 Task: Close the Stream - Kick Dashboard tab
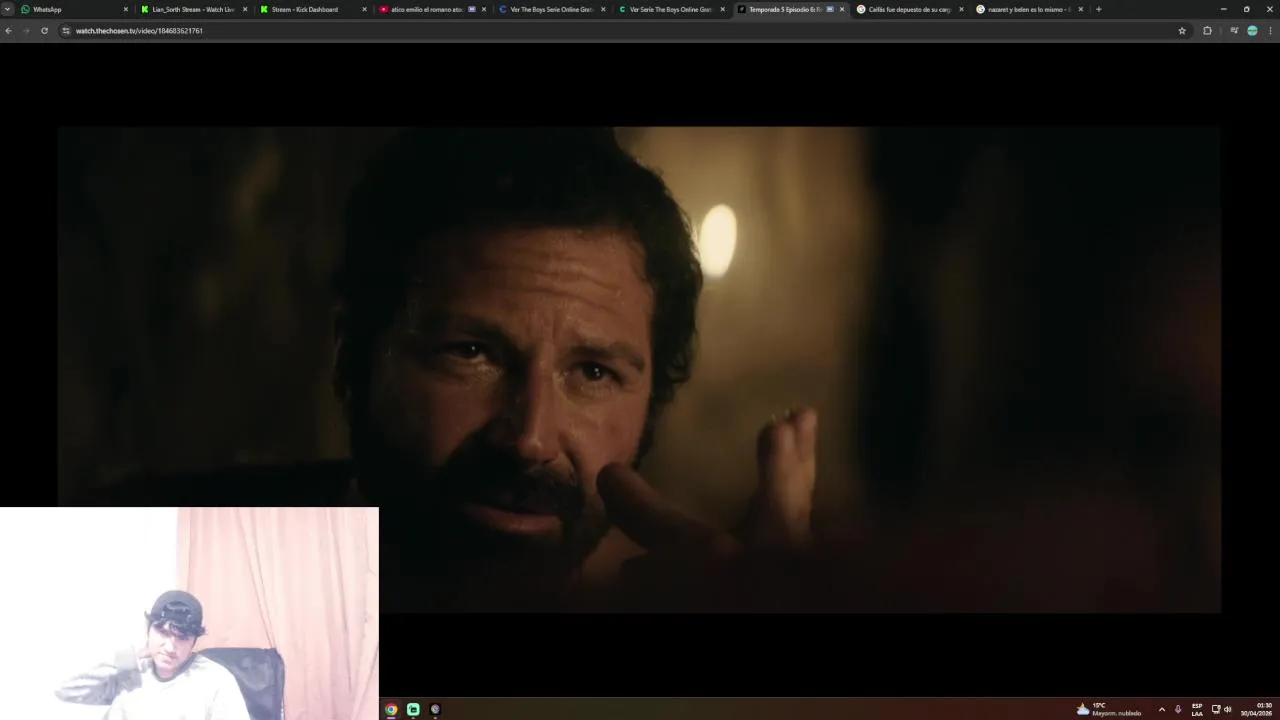[364, 9]
